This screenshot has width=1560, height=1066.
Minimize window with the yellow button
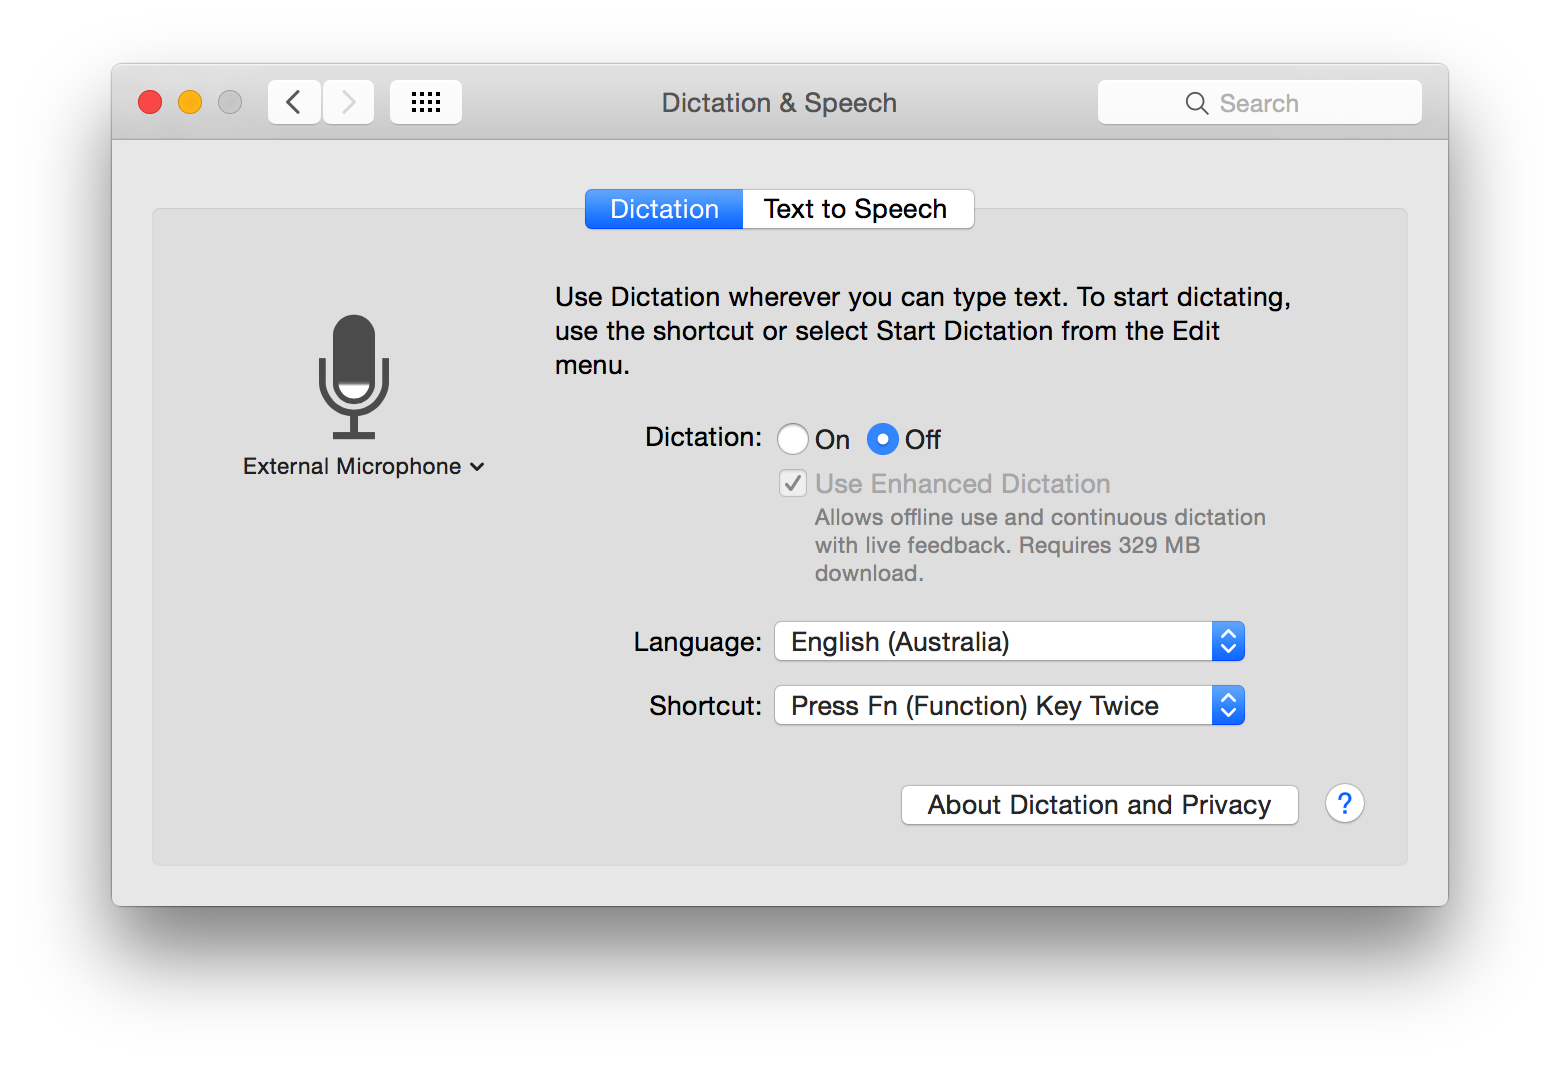click(x=190, y=102)
